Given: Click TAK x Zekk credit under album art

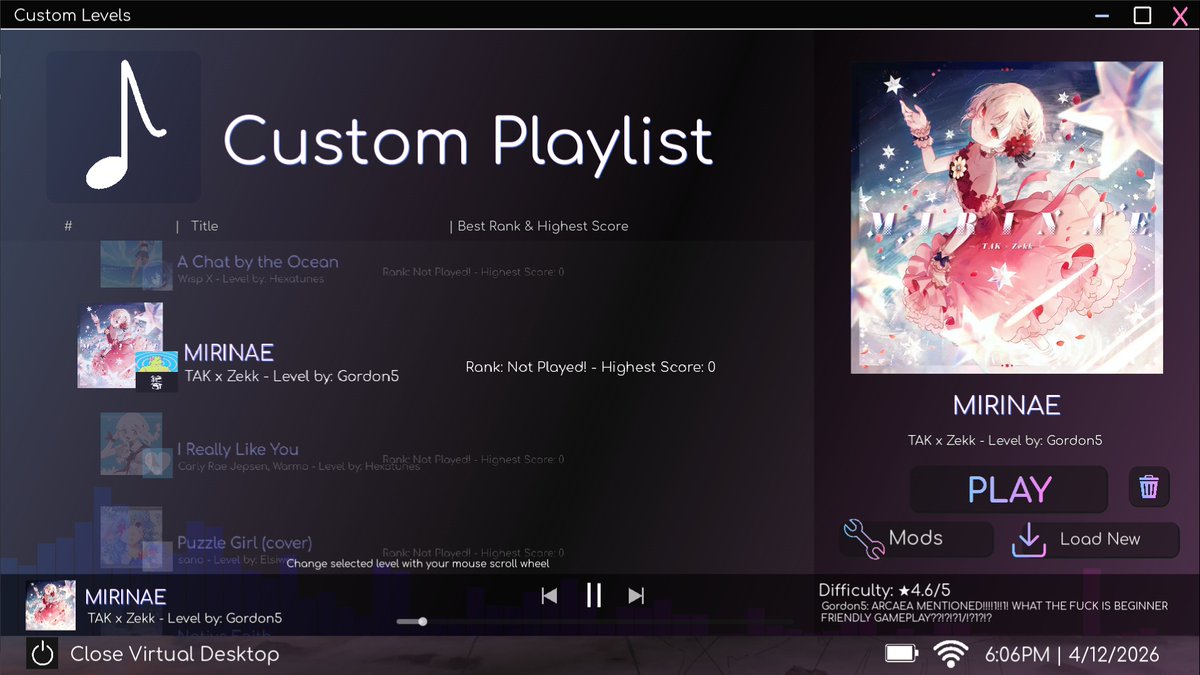Looking at the screenshot, I should tap(1005, 440).
